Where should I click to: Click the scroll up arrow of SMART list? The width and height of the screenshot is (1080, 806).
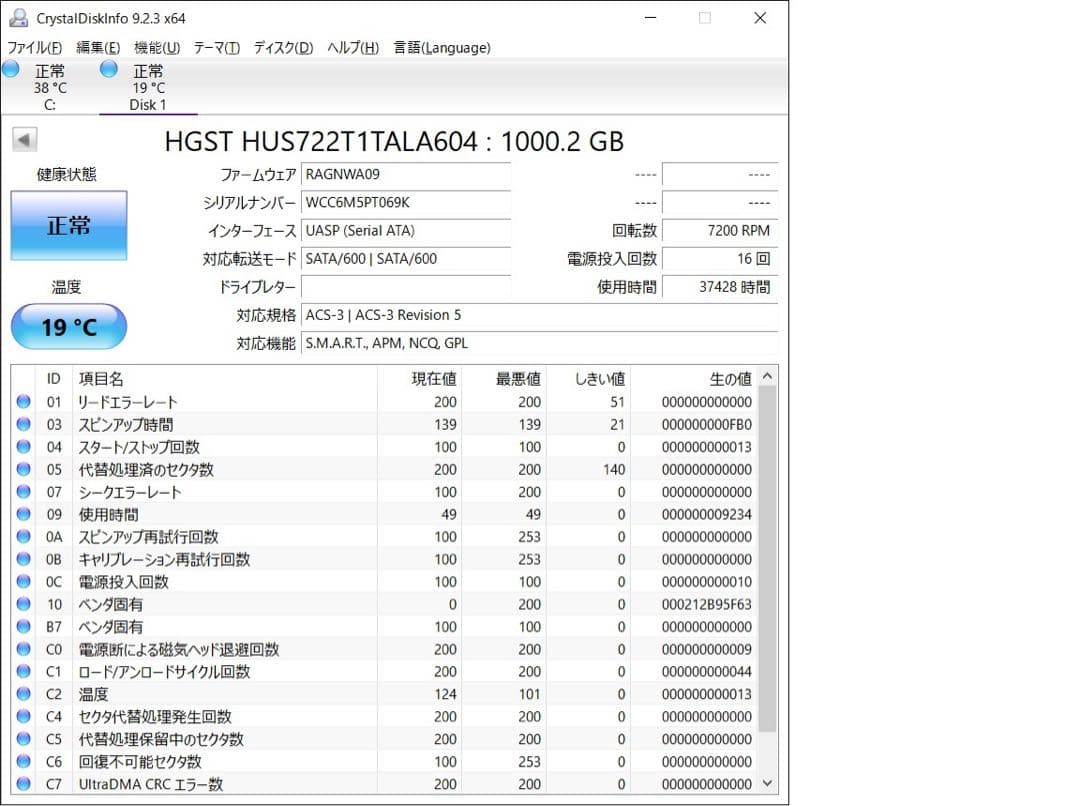click(767, 376)
